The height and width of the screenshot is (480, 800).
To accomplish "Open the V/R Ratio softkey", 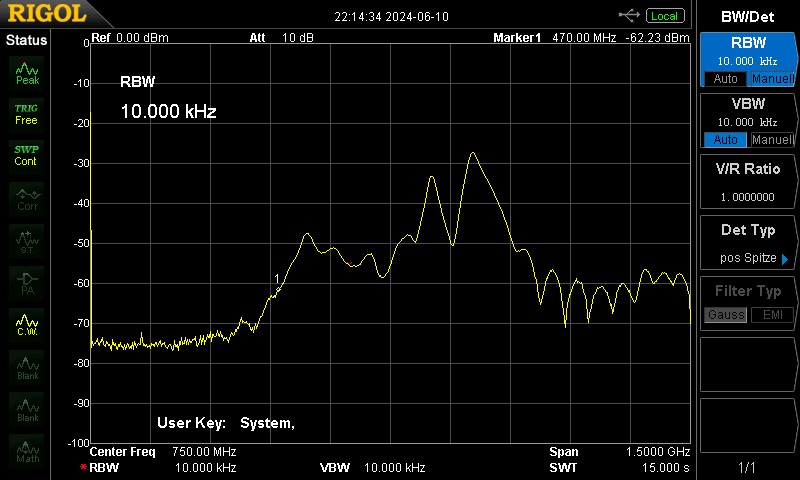I will 748,182.
